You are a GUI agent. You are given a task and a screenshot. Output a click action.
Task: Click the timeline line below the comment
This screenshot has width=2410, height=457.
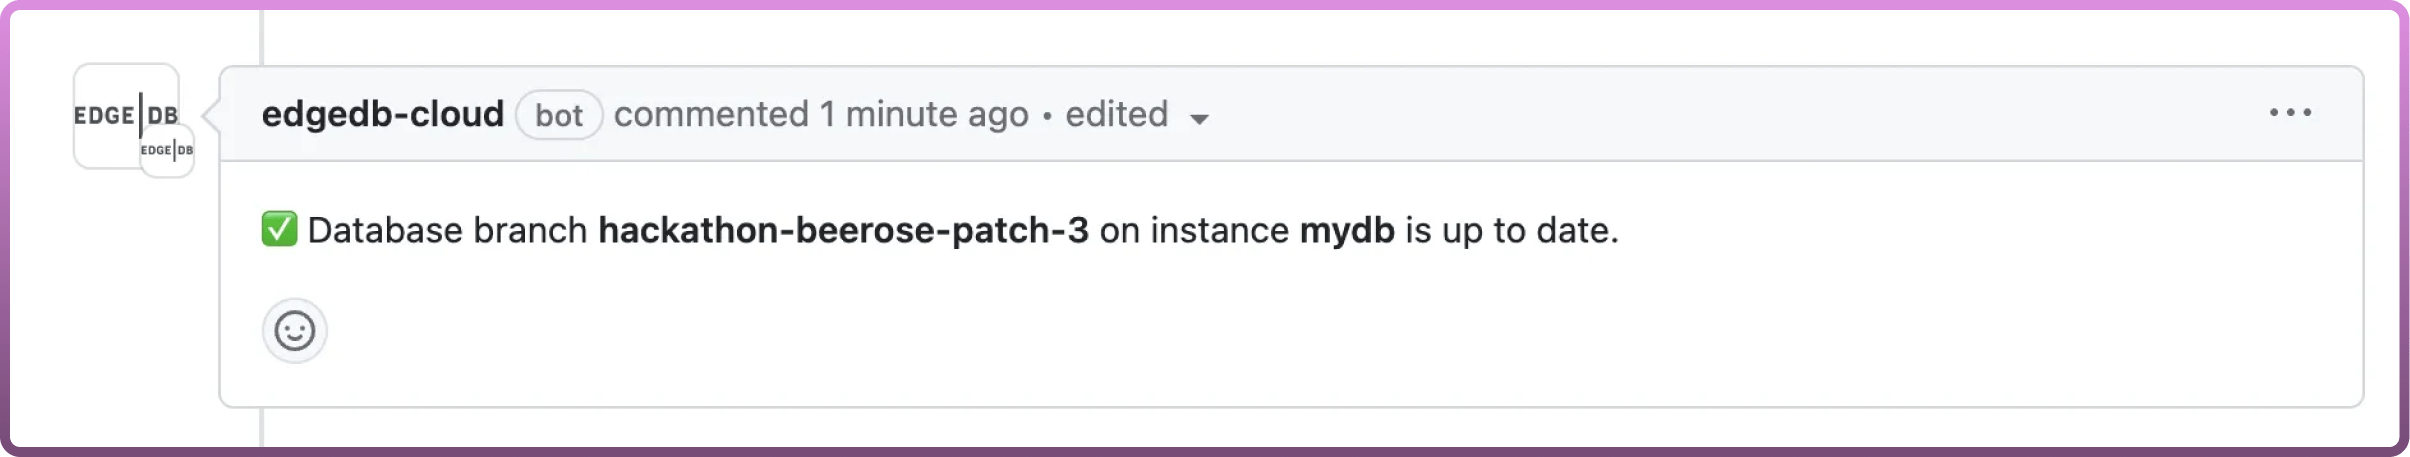pos(262,428)
